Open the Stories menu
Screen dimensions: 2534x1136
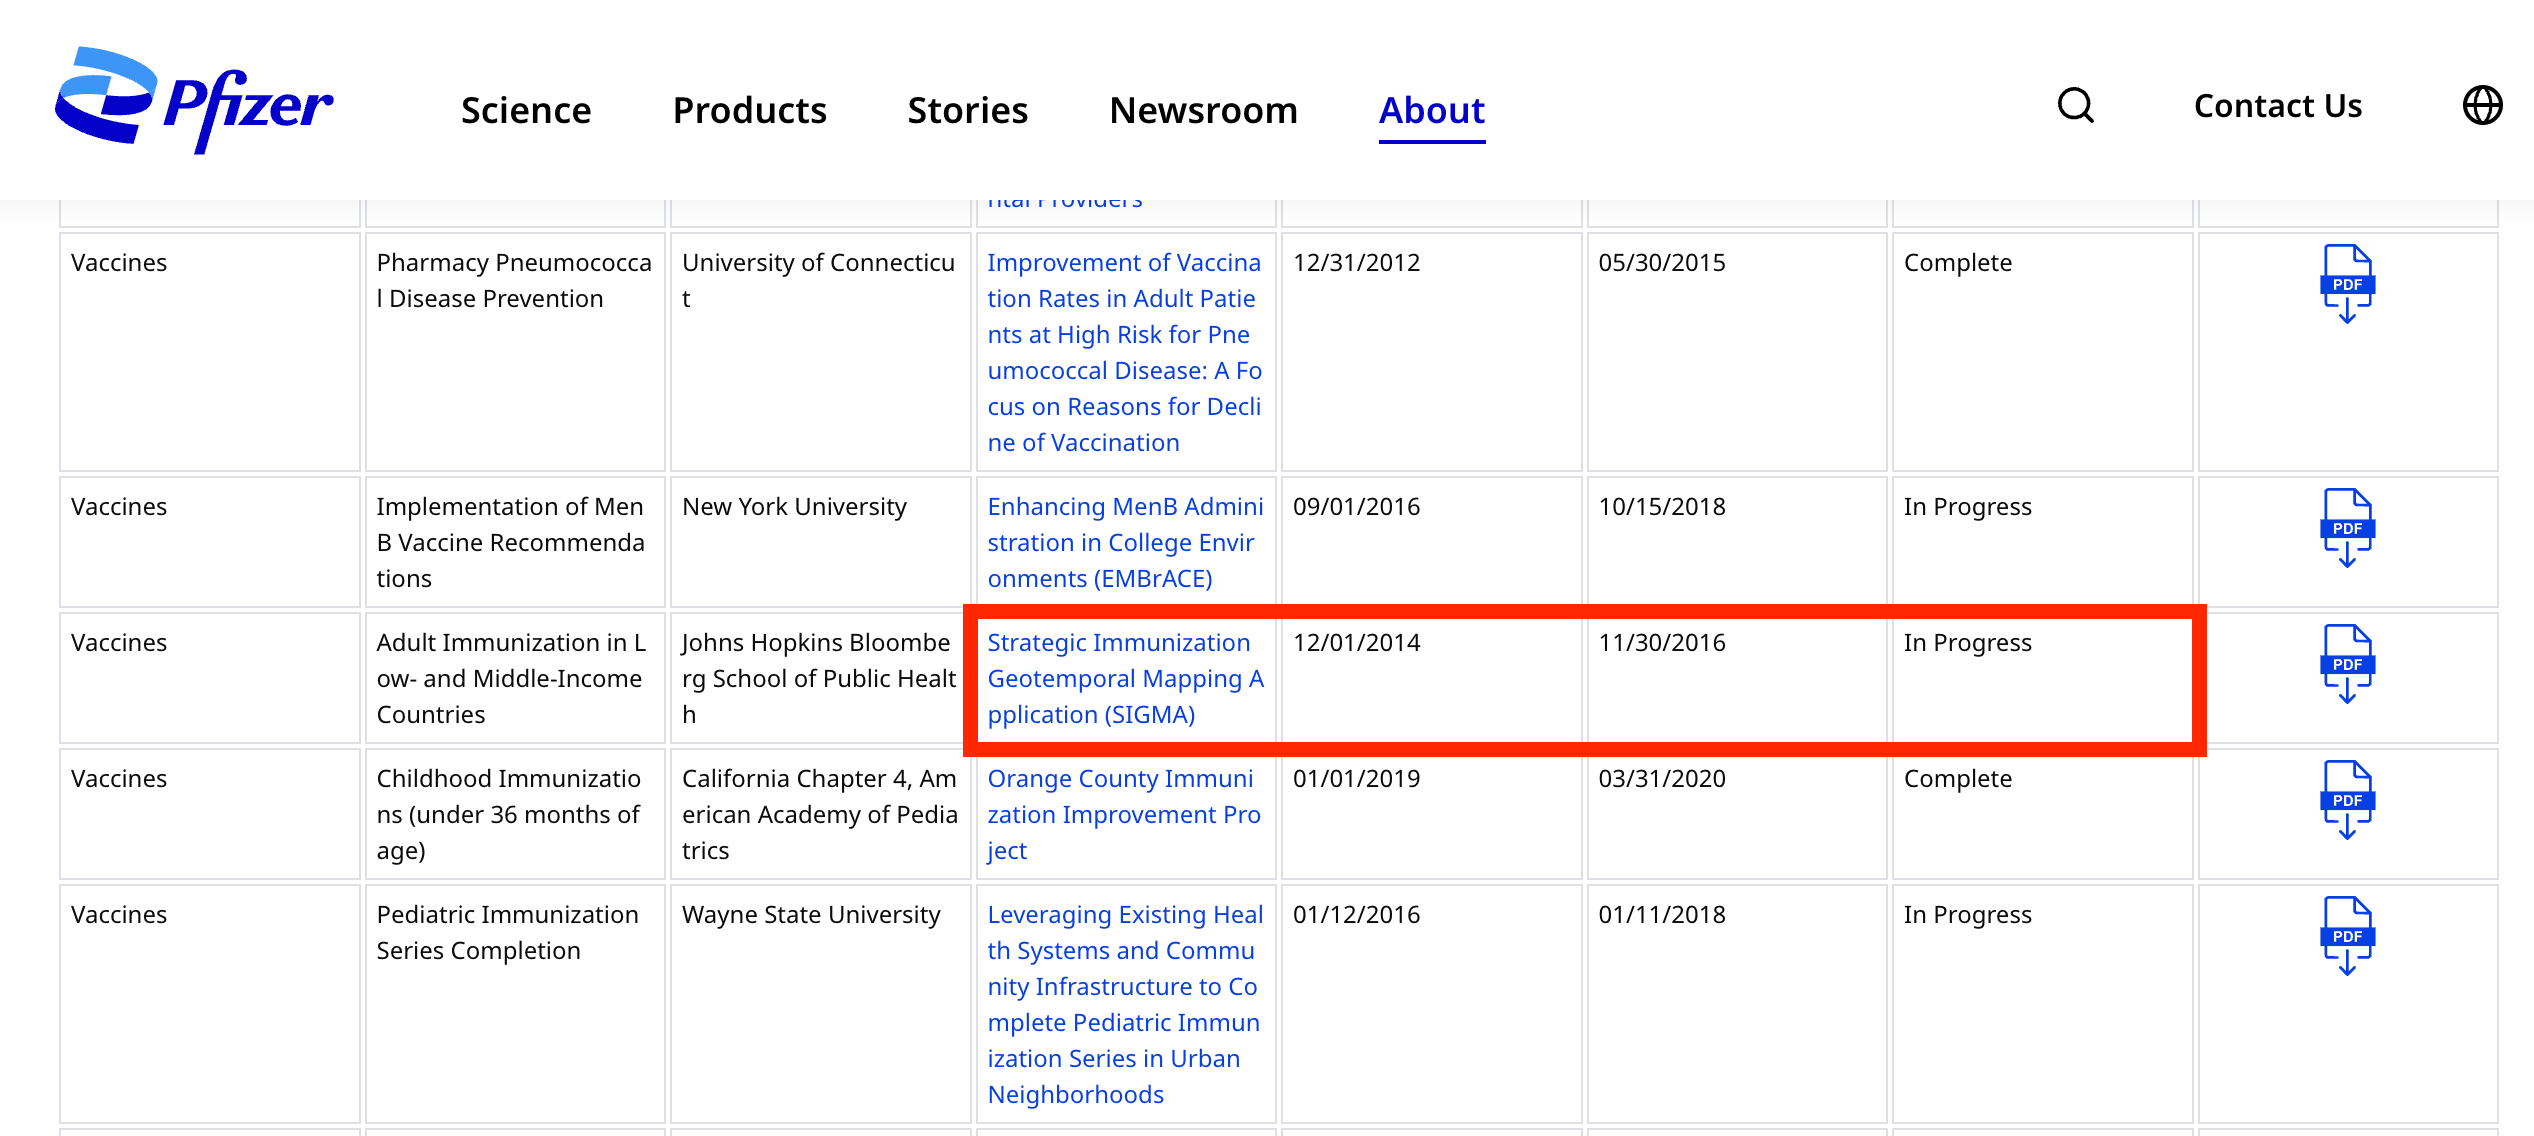tap(967, 109)
